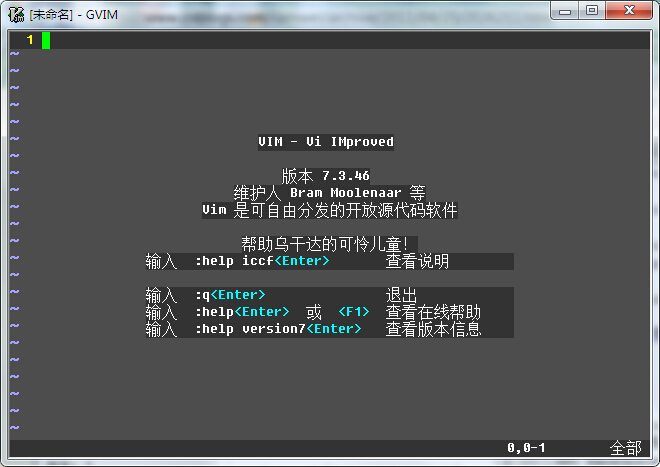Screen dimensions: 660x467
Task: Minimize the GVIM window
Action: (x=564, y=11)
